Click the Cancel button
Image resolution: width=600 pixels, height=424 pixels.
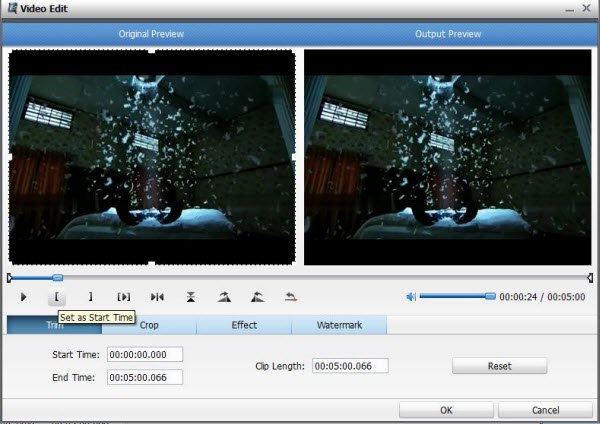(x=546, y=410)
